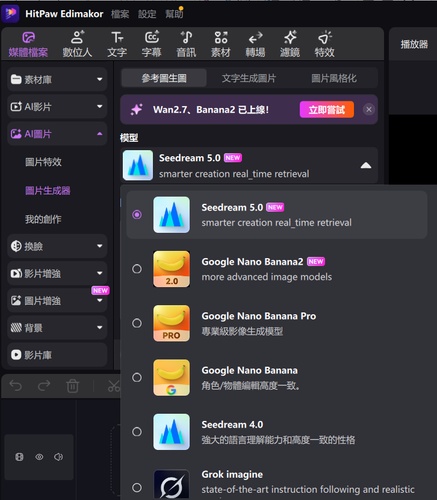Click the Seedream 5.0 thumbnail in the list
The image size is (437, 500).
pos(171,215)
